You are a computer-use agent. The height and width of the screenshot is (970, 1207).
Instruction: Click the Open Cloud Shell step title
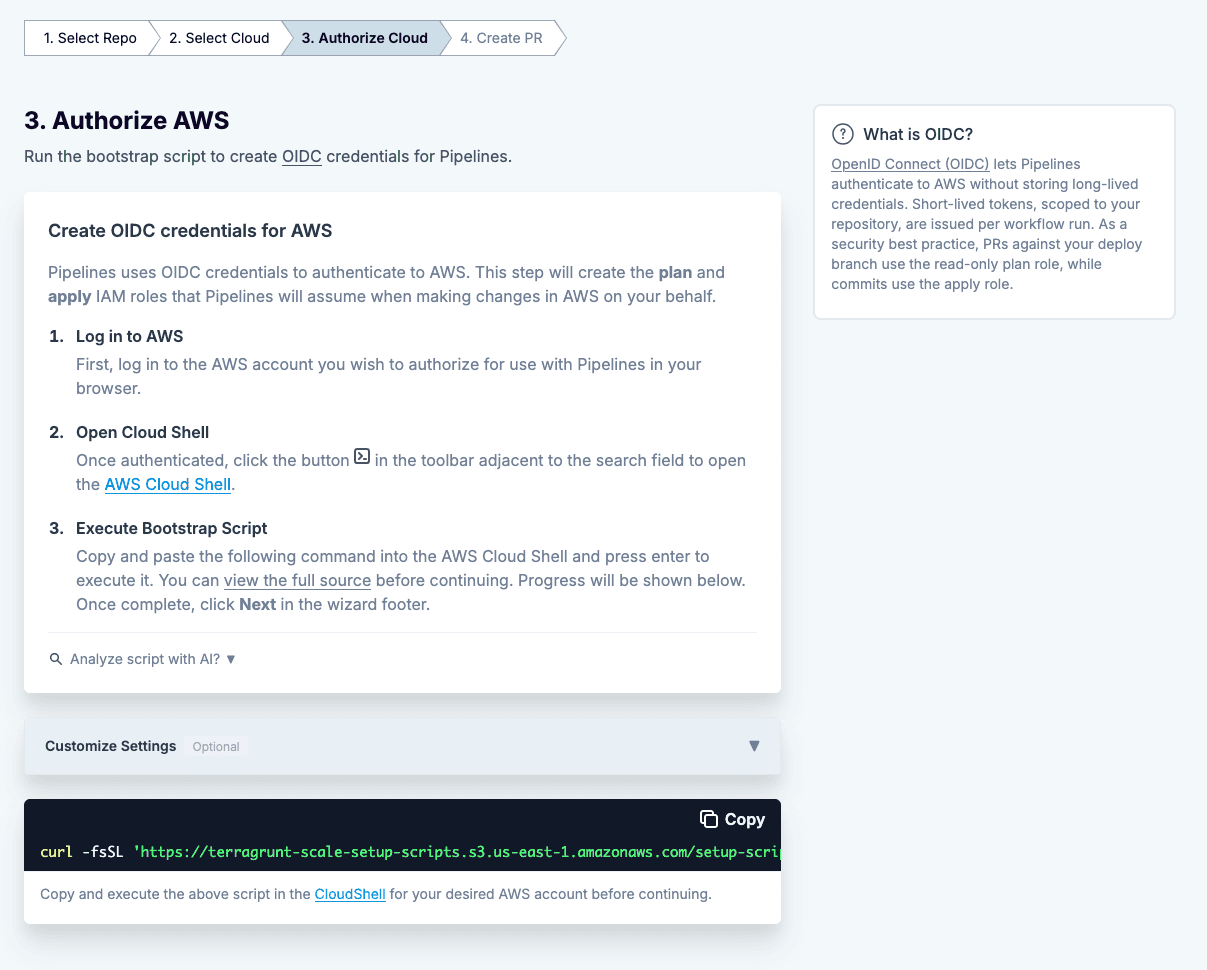(x=142, y=432)
